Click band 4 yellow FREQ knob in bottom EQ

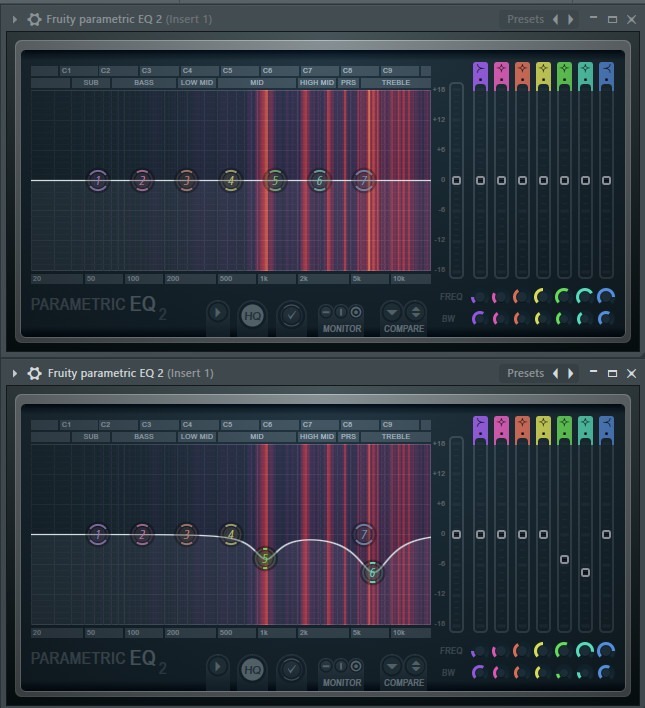[542, 651]
